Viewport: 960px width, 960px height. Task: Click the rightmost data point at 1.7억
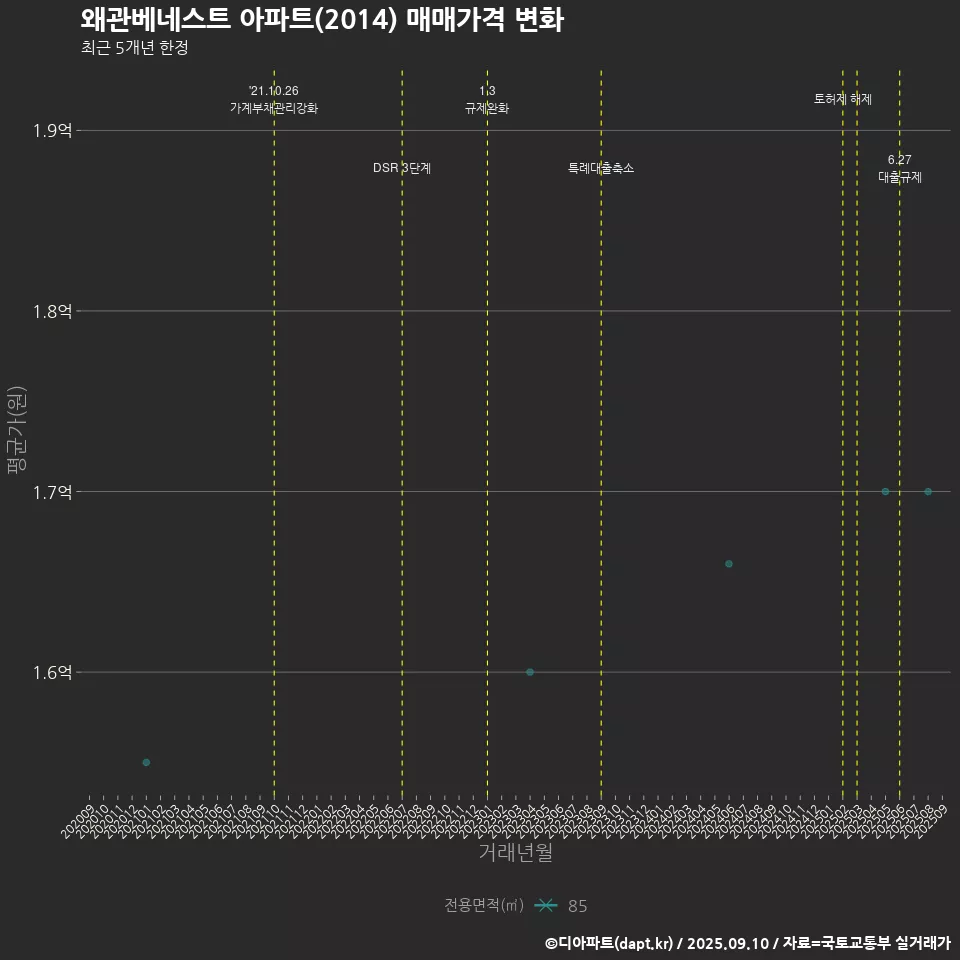(928, 491)
